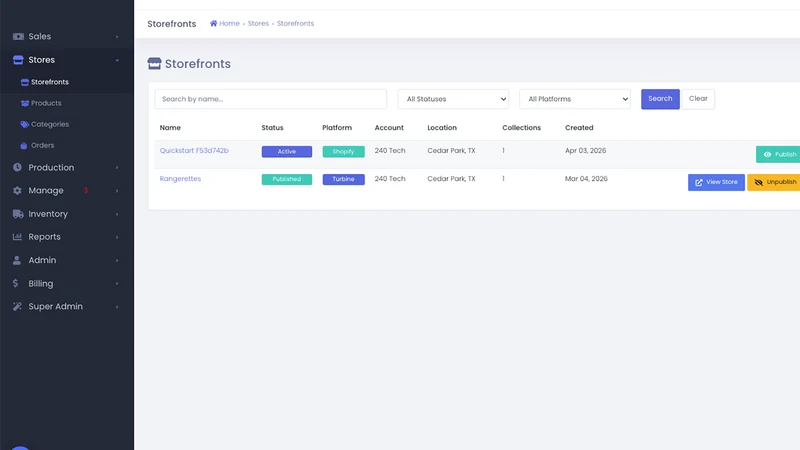Viewport: 800px width, 450px height.
Task: Click Cedar Park, TX in Rangerettes row
Action: [x=451, y=179]
